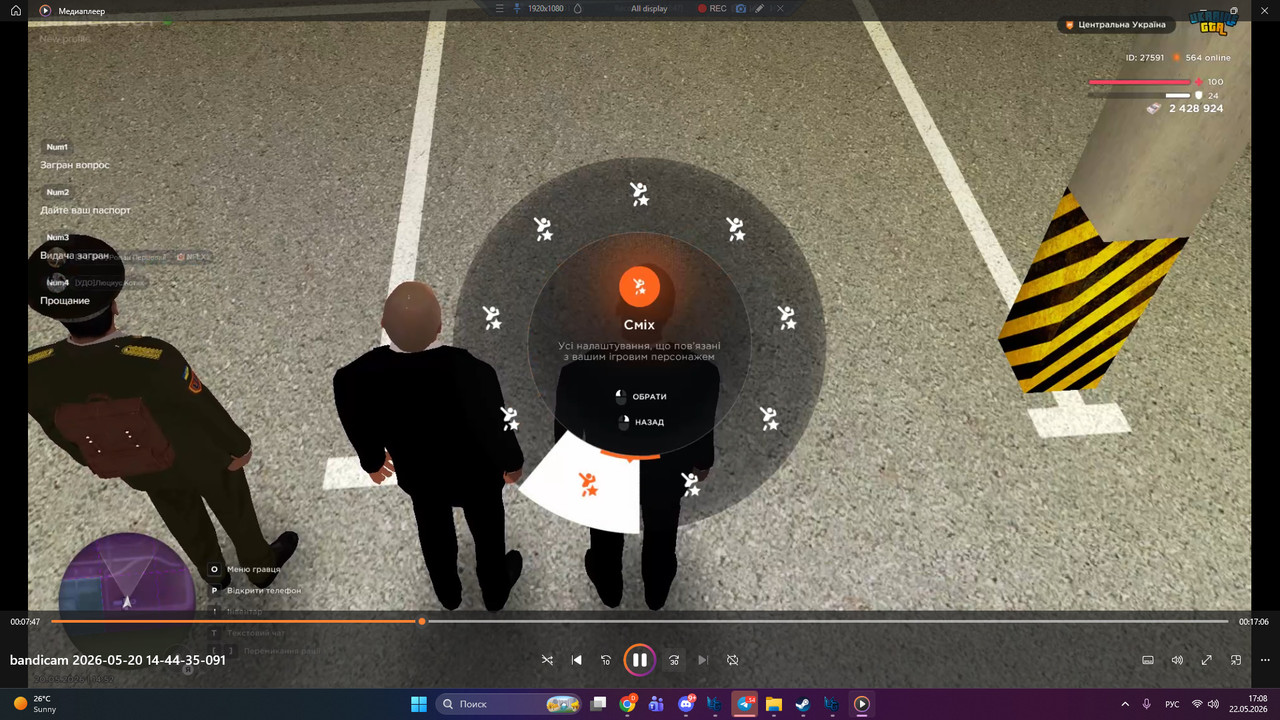This screenshot has height=720, width=1280.
Task: Click the 2 428 924 money balance
Action: 1185,108
